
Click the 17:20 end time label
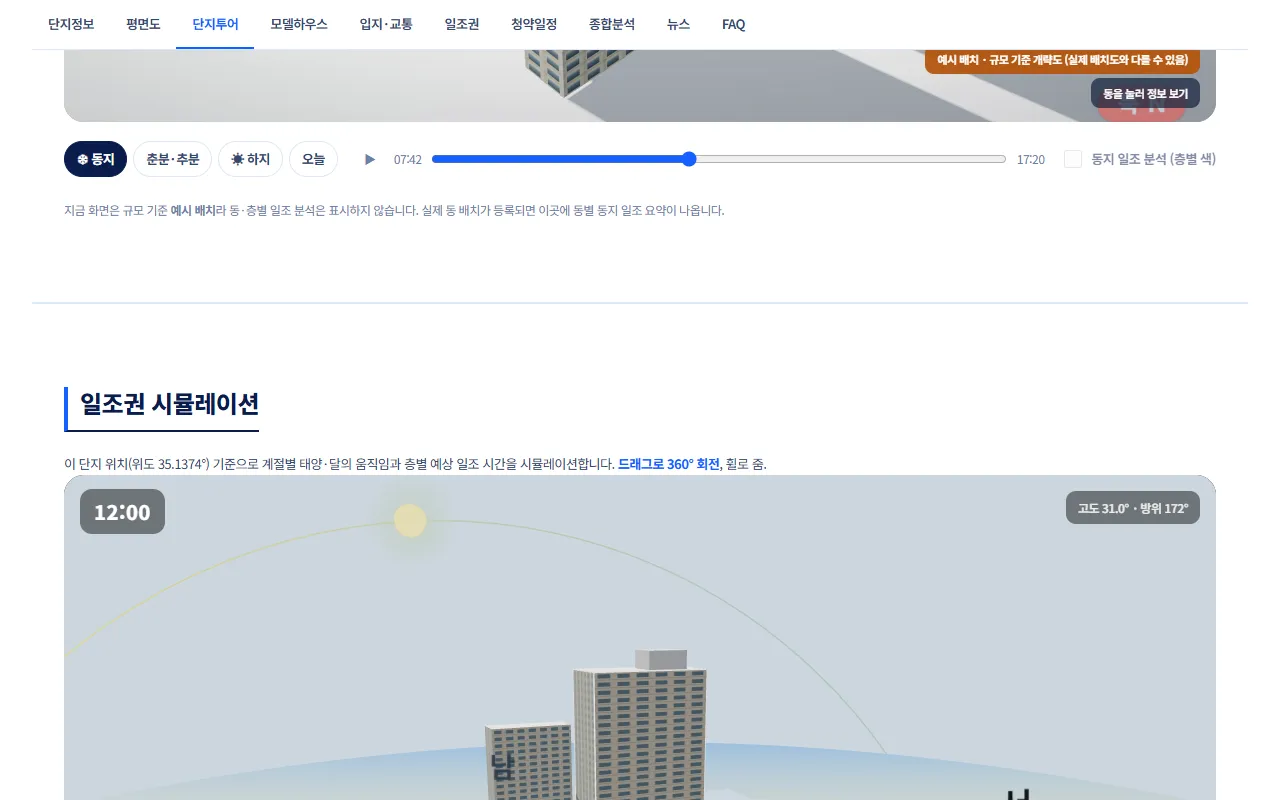[1031, 160]
